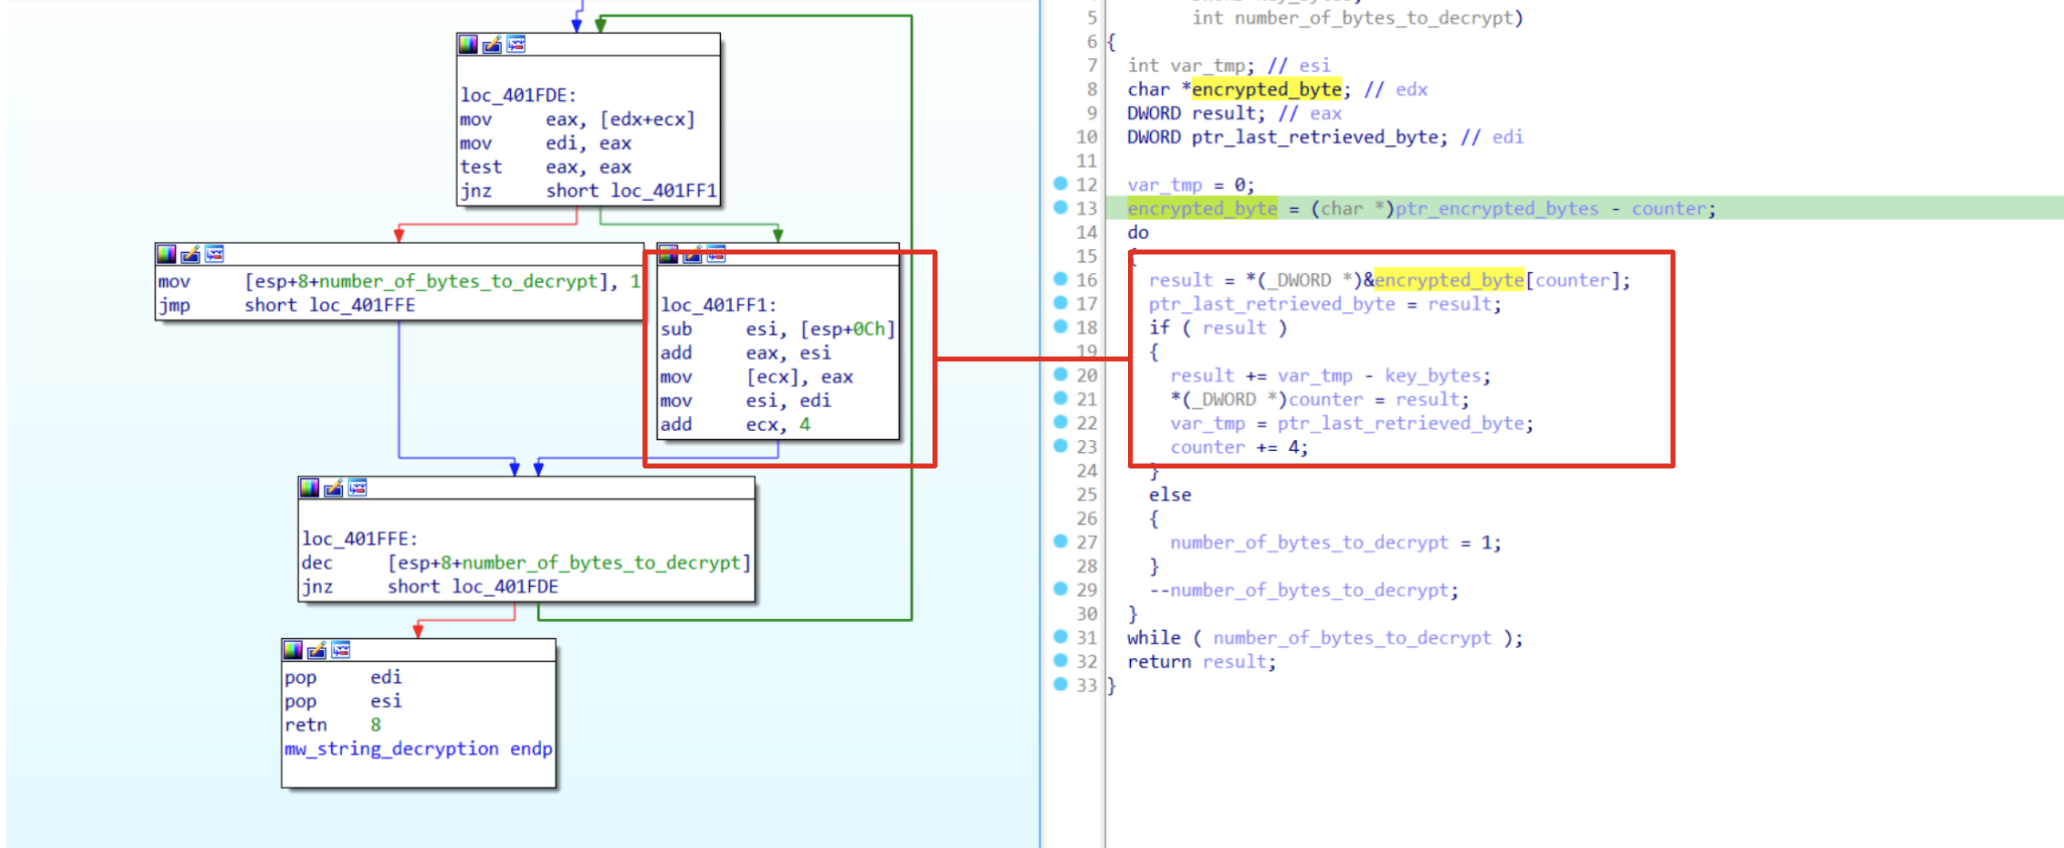Click 'if ( result )' statement

pyautogui.click(x=1218, y=328)
